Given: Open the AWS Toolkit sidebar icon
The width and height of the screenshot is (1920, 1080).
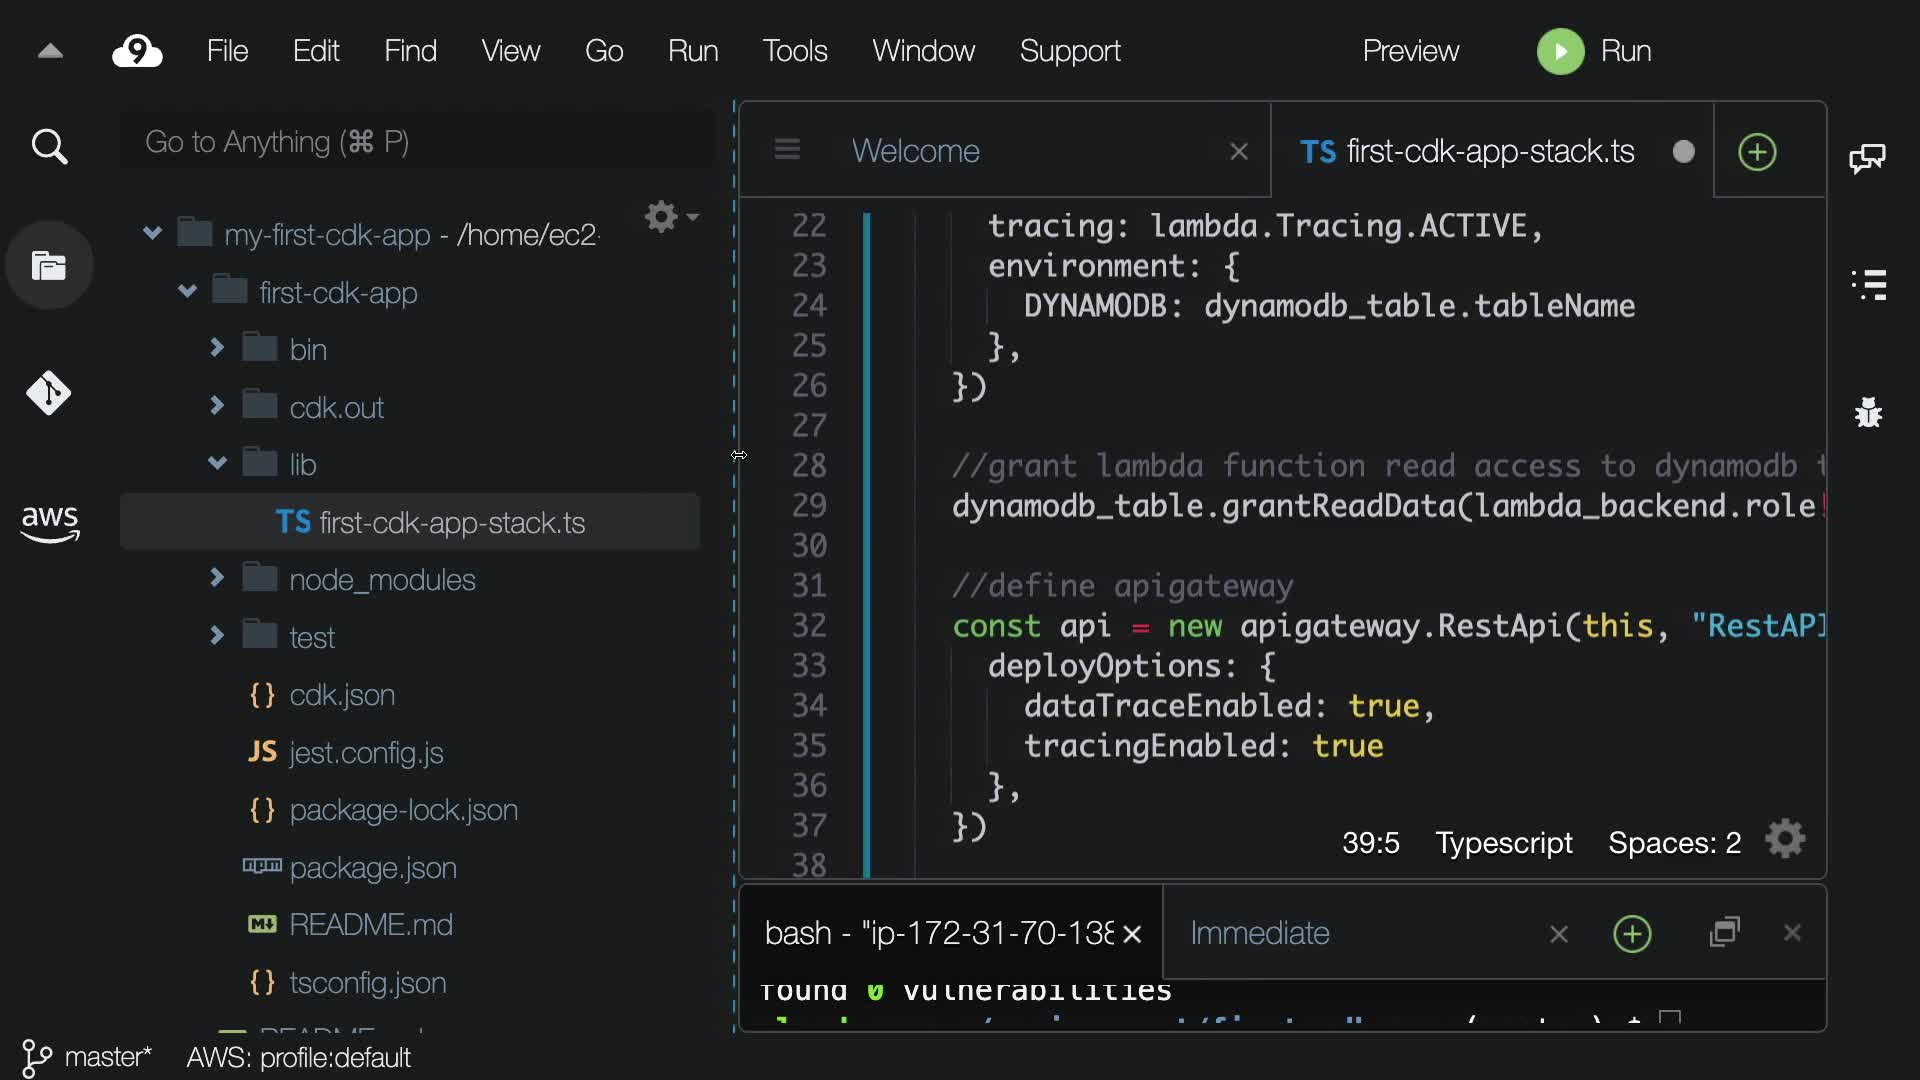Looking at the screenshot, I should [x=49, y=523].
